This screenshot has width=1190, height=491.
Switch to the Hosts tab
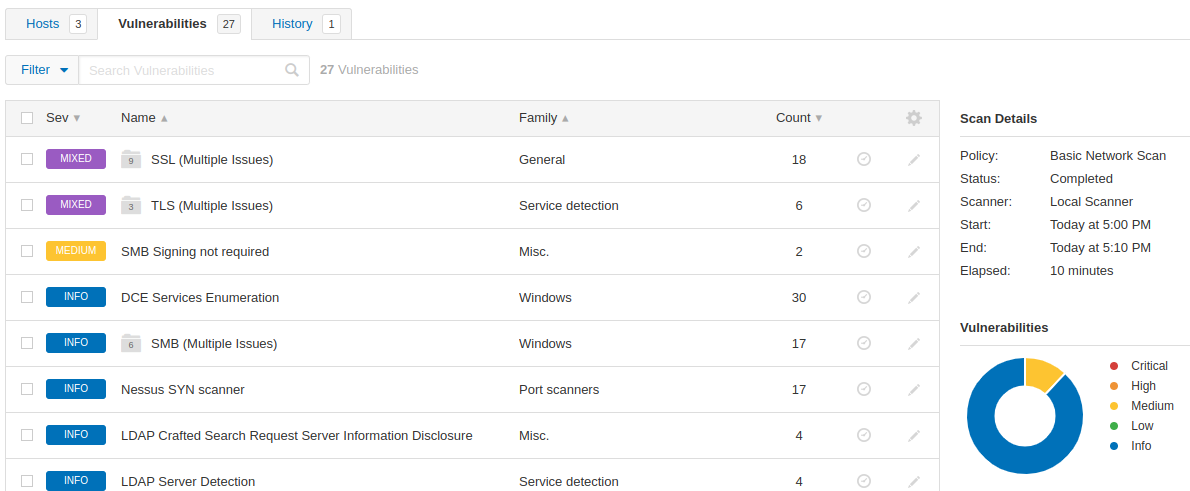(52, 24)
